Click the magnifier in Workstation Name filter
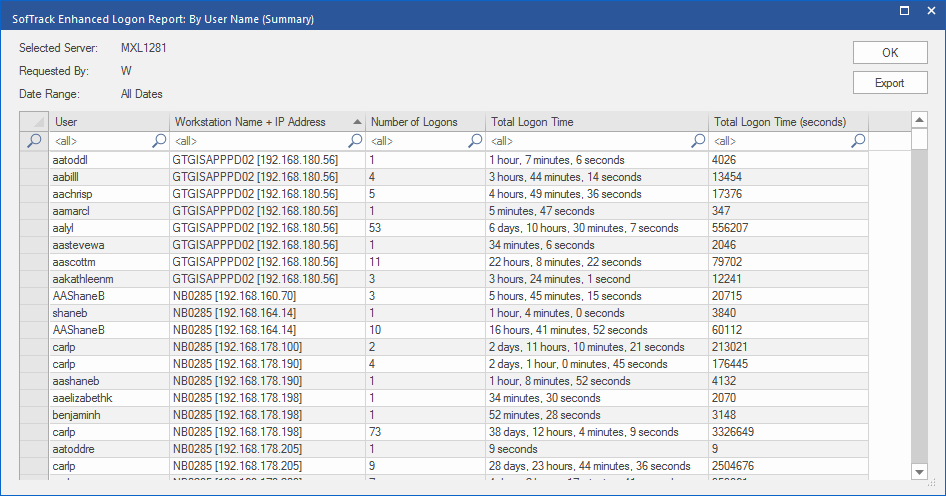The width and height of the screenshot is (946, 496). click(x=355, y=141)
